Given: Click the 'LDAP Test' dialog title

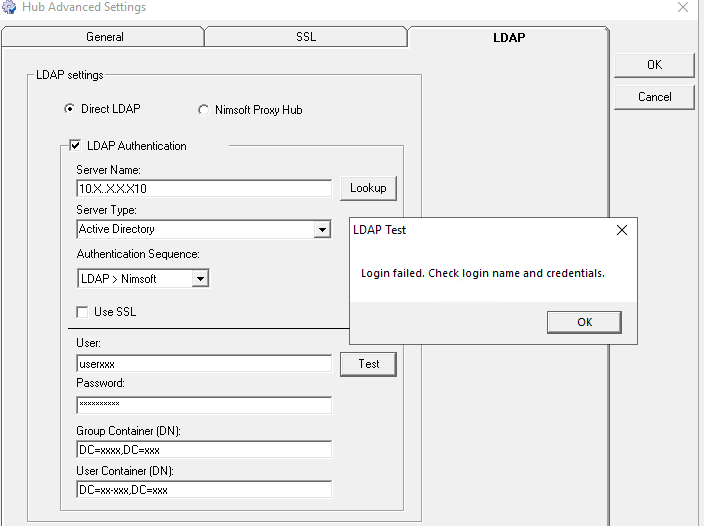Looking at the screenshot, I should [379, 230].
